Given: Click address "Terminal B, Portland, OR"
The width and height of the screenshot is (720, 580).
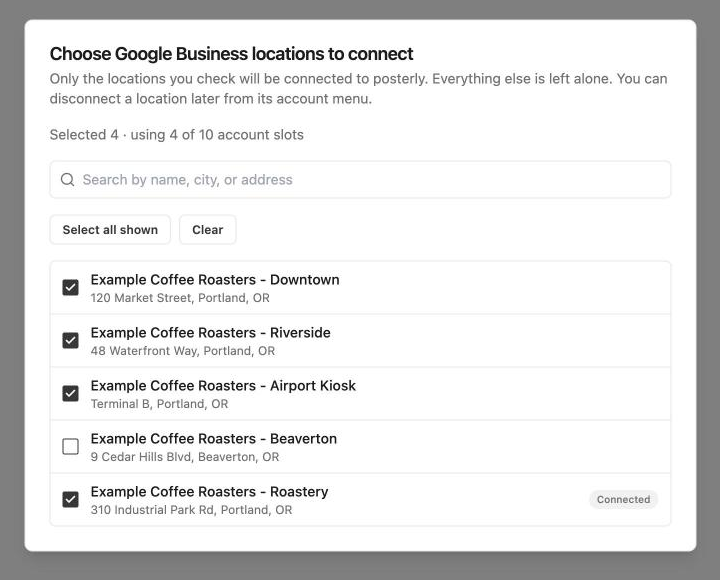Looking at the screenshot, I should (159, 404).
